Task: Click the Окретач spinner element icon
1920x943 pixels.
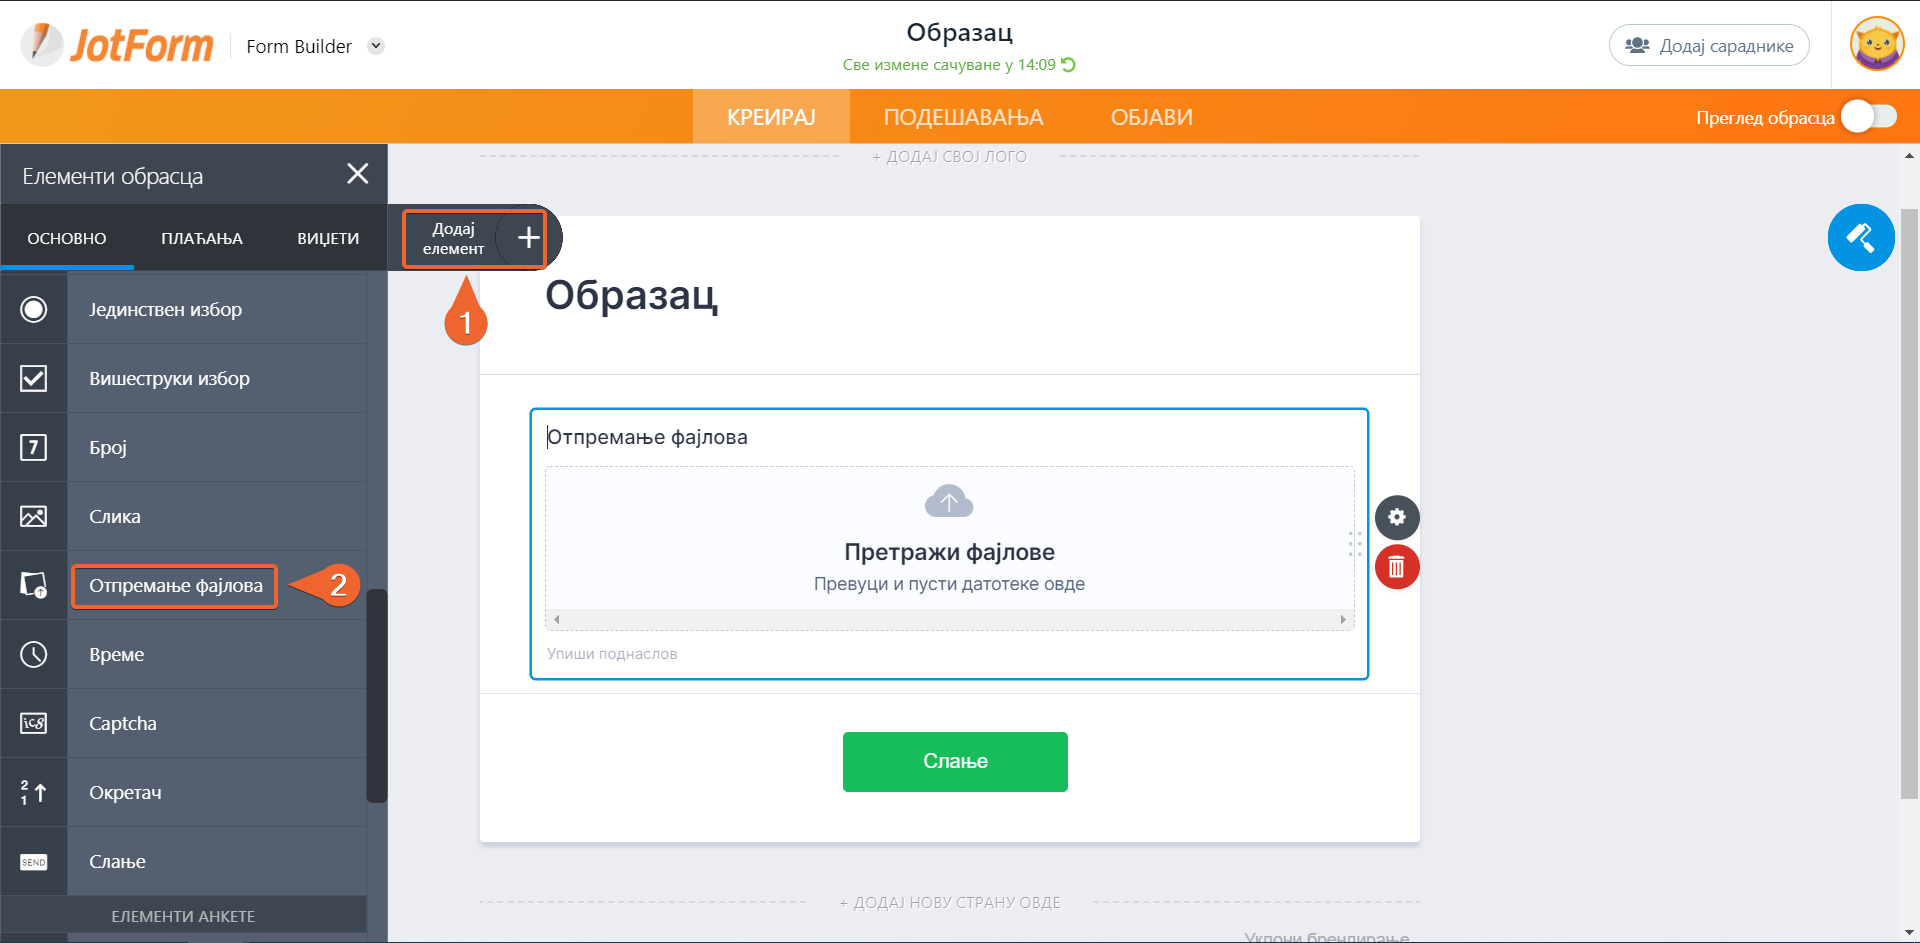Action: (x=34, y=792)
